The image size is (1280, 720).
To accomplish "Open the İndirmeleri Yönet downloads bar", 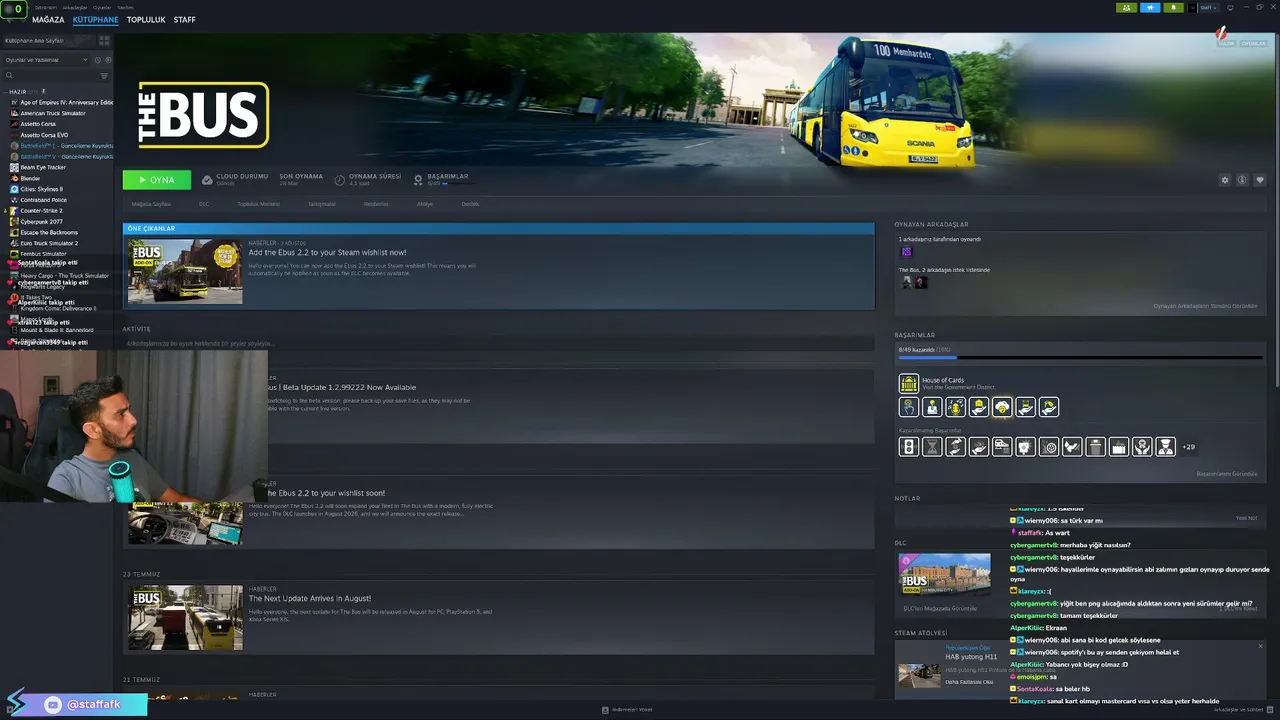I will [x=627, y=710].
